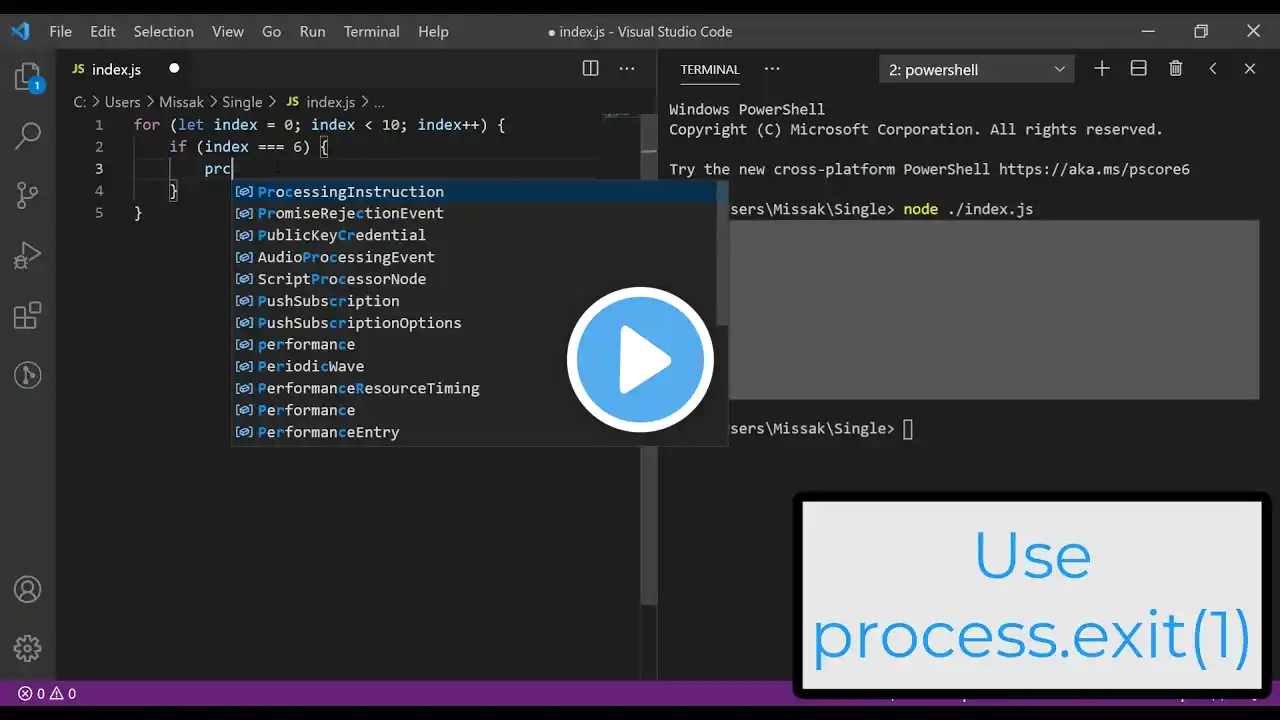Image resolution: width=1280 pixels, height=720 pixels.
Task: Open editor More Actions ellipsis
Action: coord(627,69)
